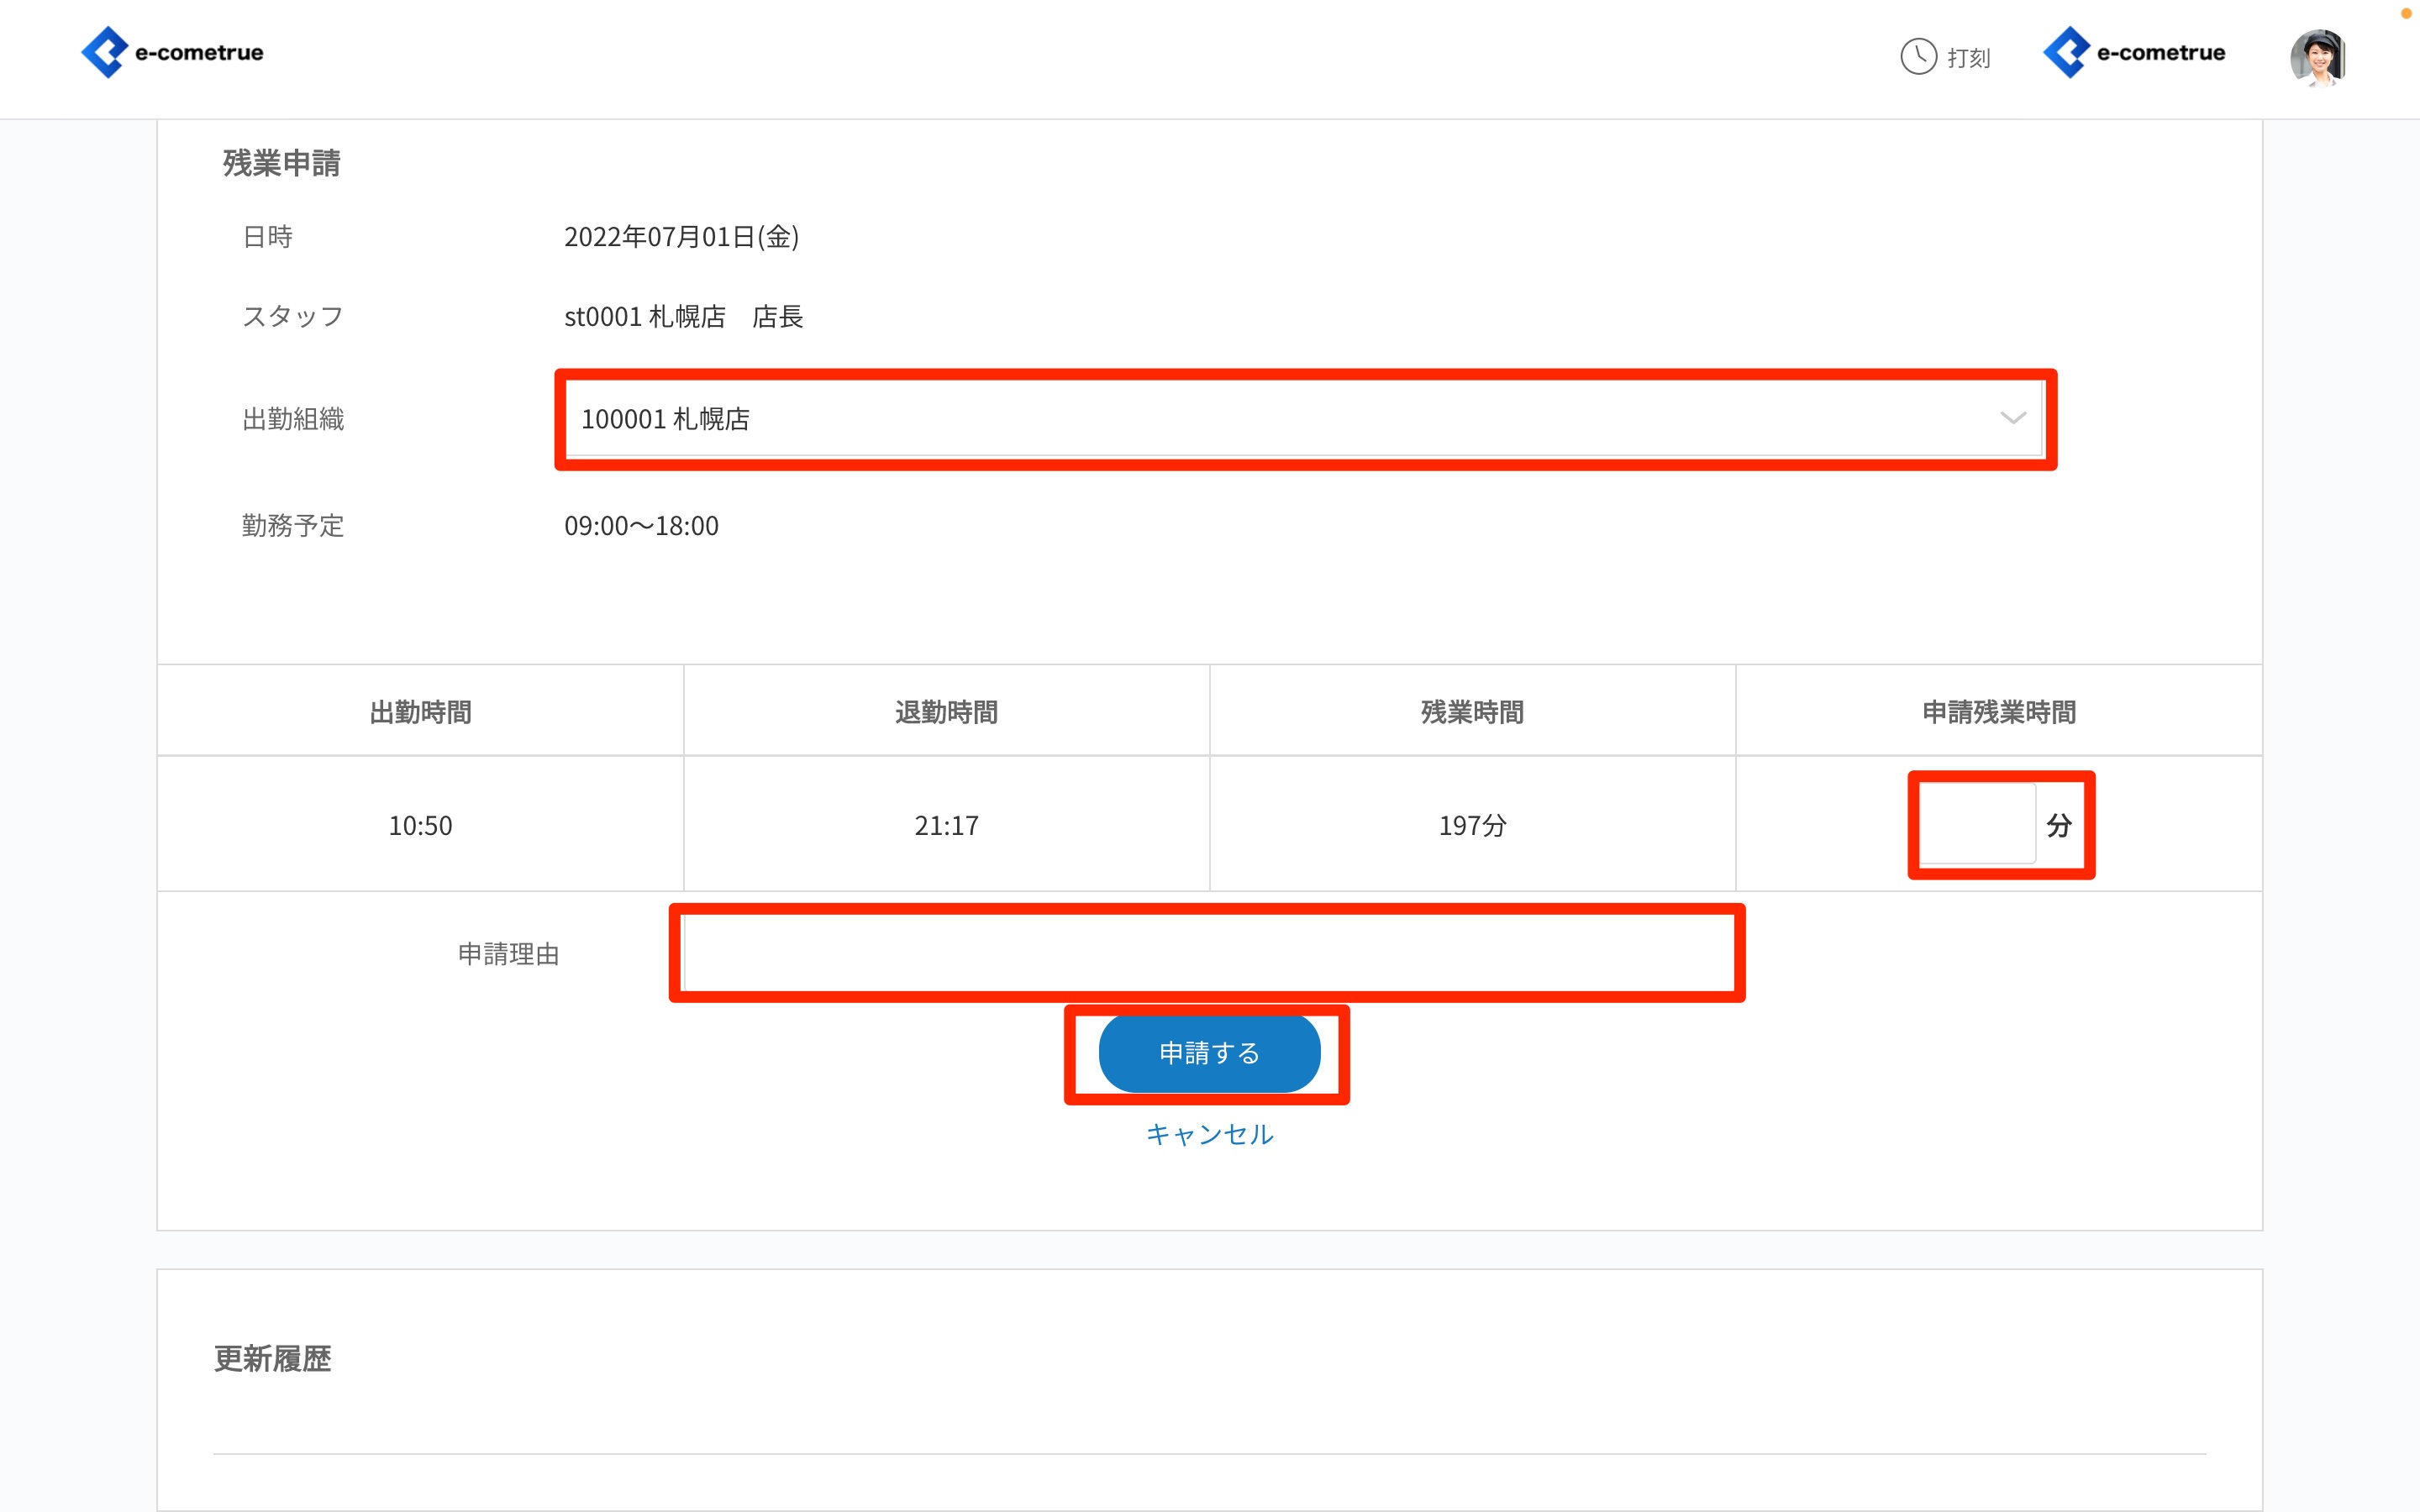Click the 申請残業時間 column header

1998,712
